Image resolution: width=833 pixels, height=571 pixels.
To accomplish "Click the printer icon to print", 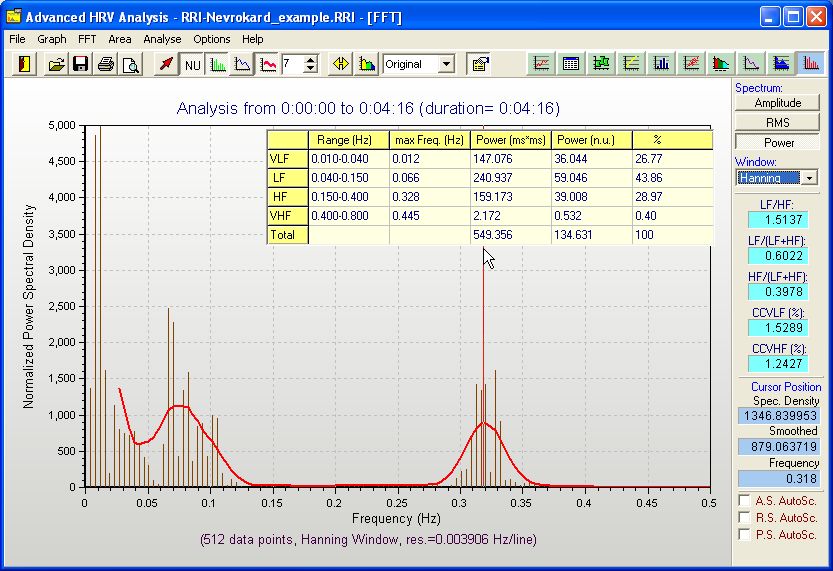I will [106, 64].
